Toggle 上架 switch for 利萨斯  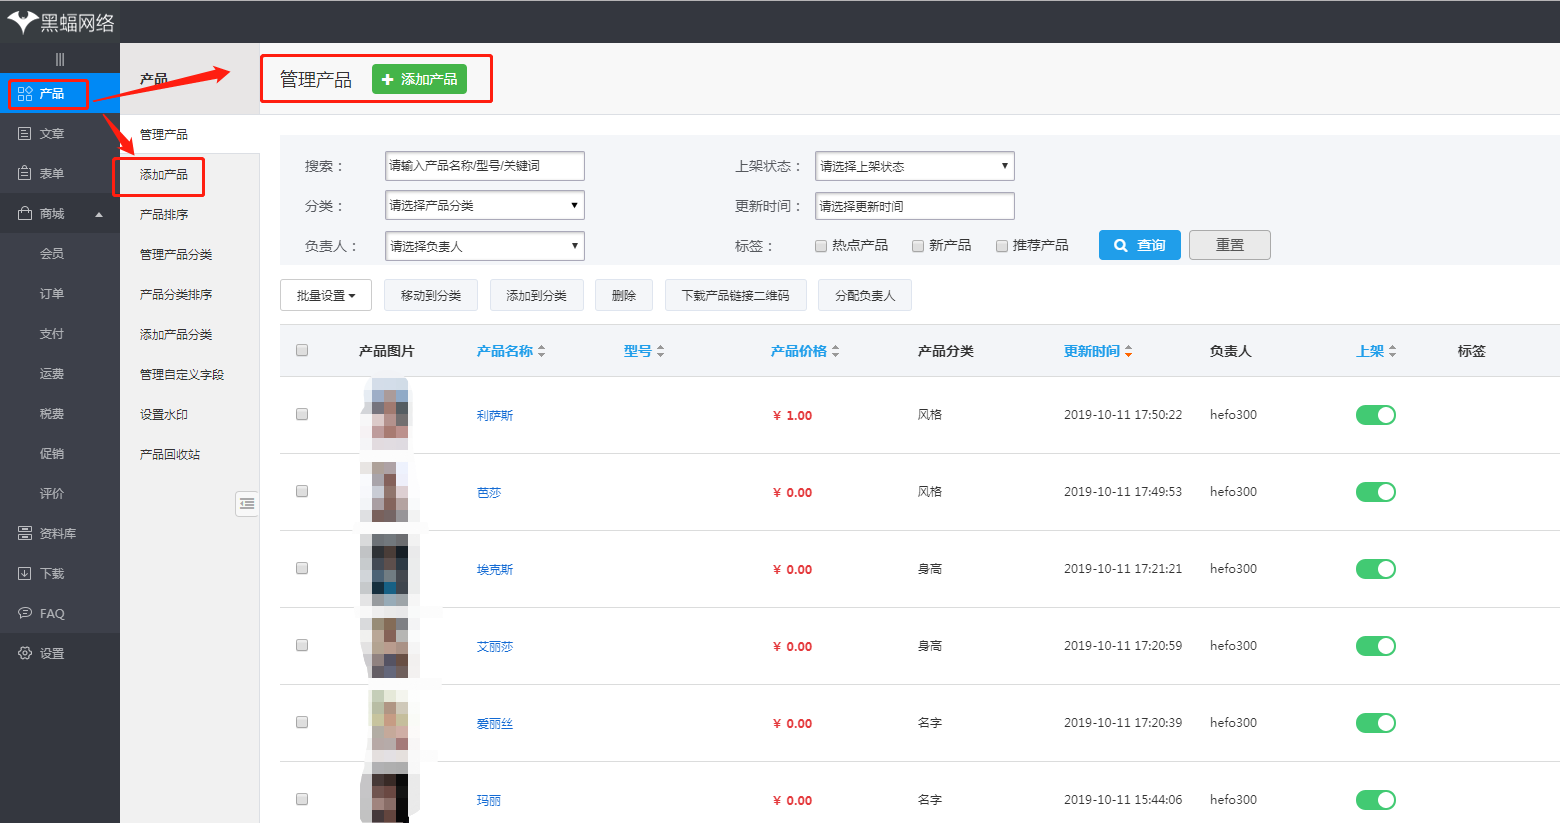[1375, 414]
